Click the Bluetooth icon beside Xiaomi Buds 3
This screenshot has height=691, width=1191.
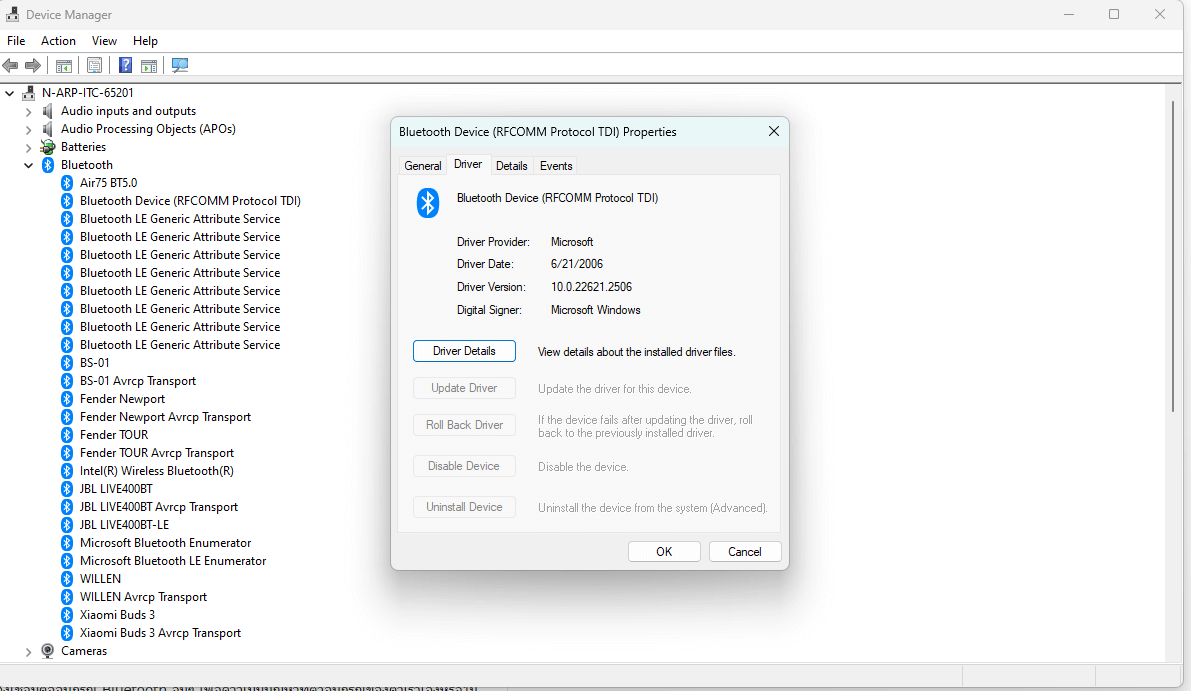click(x=67, y=615)
